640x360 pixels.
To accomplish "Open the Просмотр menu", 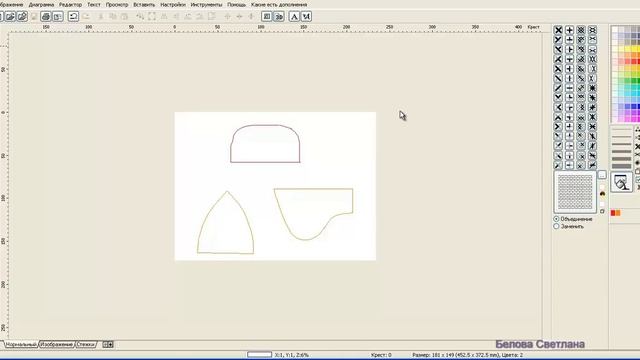I will [117, 4].
